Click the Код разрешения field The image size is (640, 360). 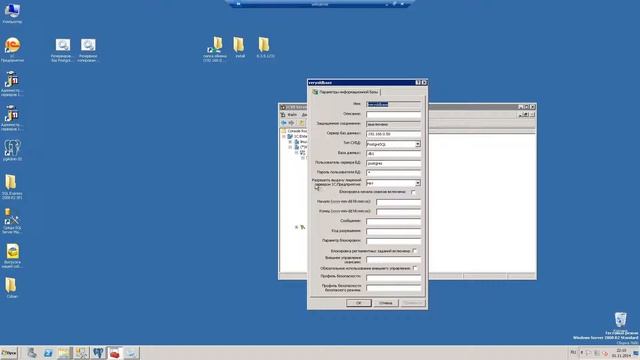click(x=393, y=231)
